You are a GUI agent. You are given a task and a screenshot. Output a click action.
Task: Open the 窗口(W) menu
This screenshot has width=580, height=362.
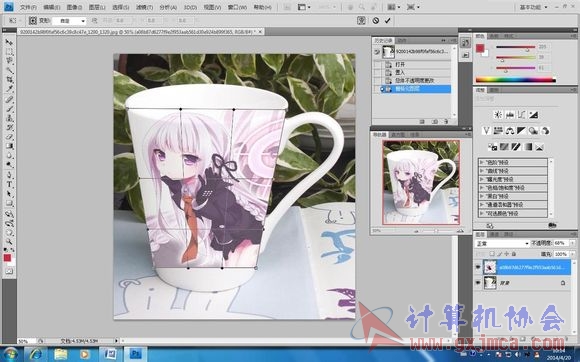pyautogui.click(x=237, y=7)
